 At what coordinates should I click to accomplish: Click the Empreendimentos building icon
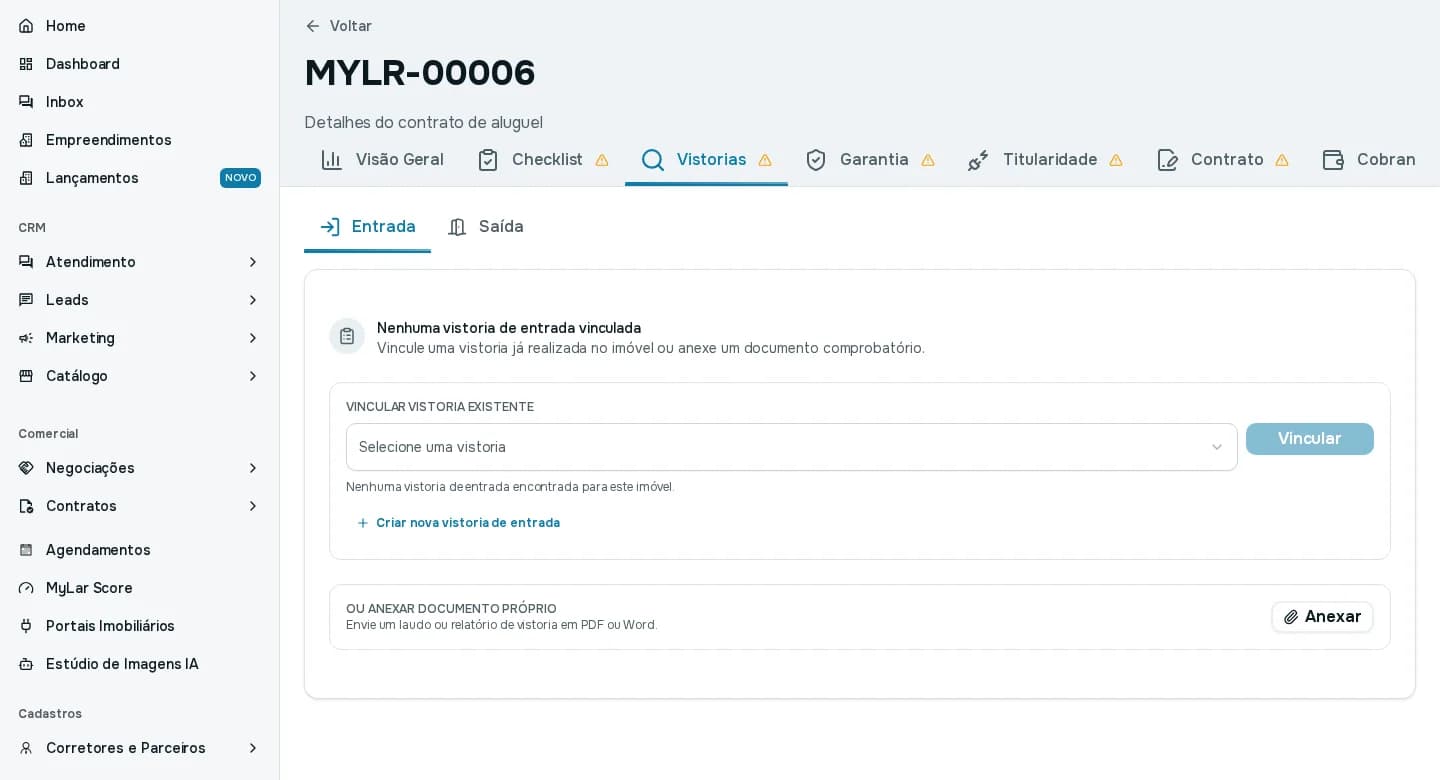pyautogui.click(x=26, y=140)
